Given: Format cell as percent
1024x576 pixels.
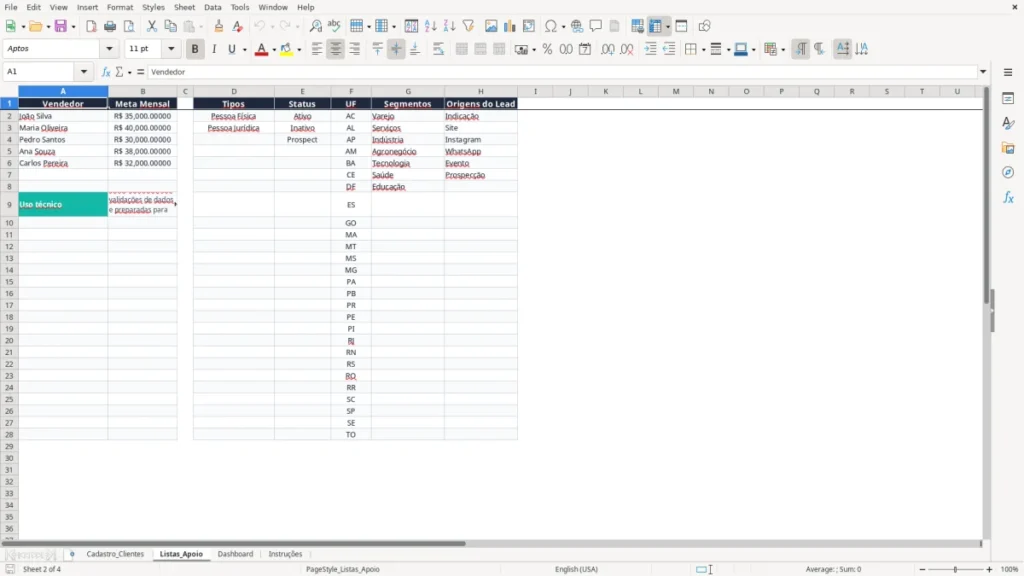Looking at the screenshot, I should (547, 49).
